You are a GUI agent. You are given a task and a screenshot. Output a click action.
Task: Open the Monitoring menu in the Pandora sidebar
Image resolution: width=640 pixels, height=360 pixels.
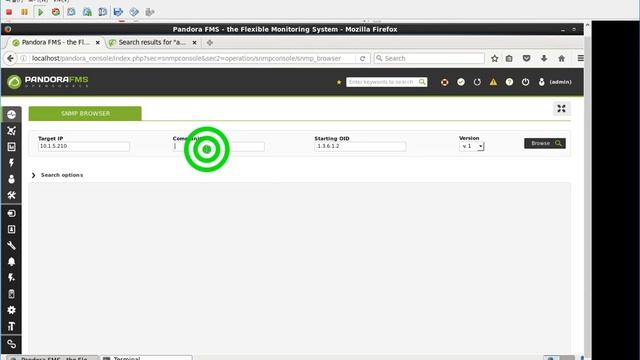point(11,115)
